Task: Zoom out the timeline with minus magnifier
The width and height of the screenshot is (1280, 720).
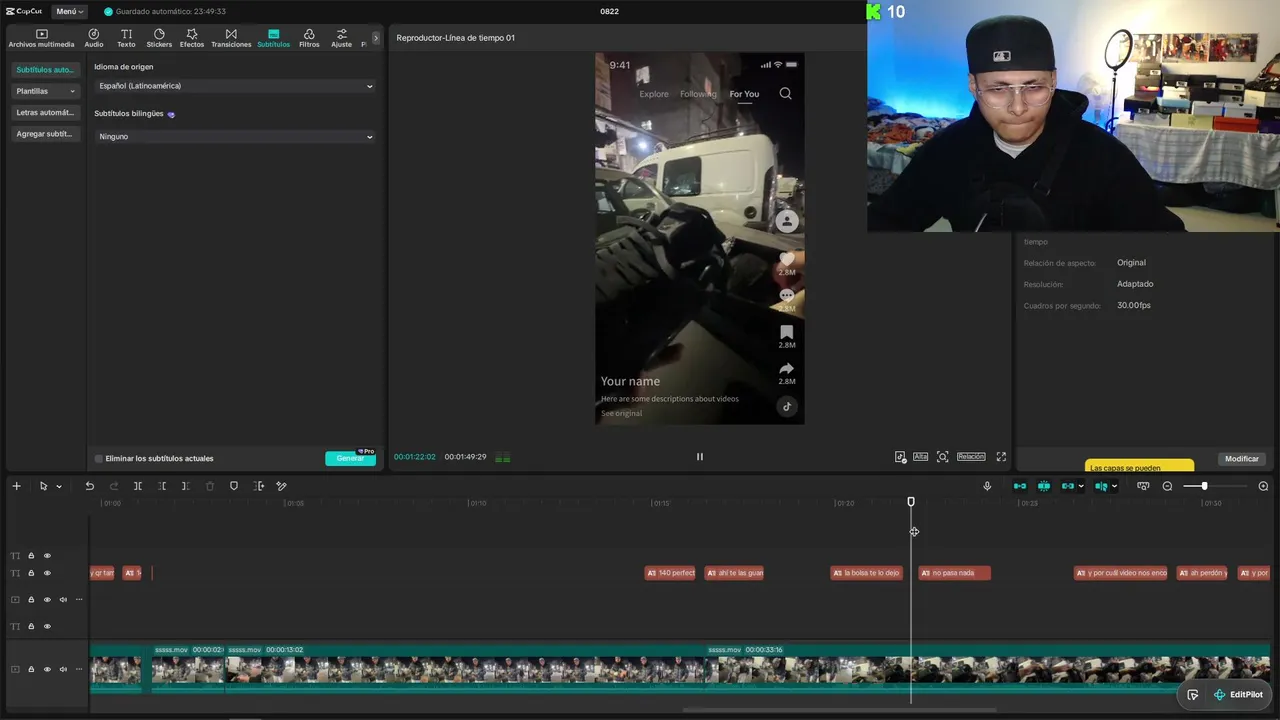Action: coord(1167,486)
